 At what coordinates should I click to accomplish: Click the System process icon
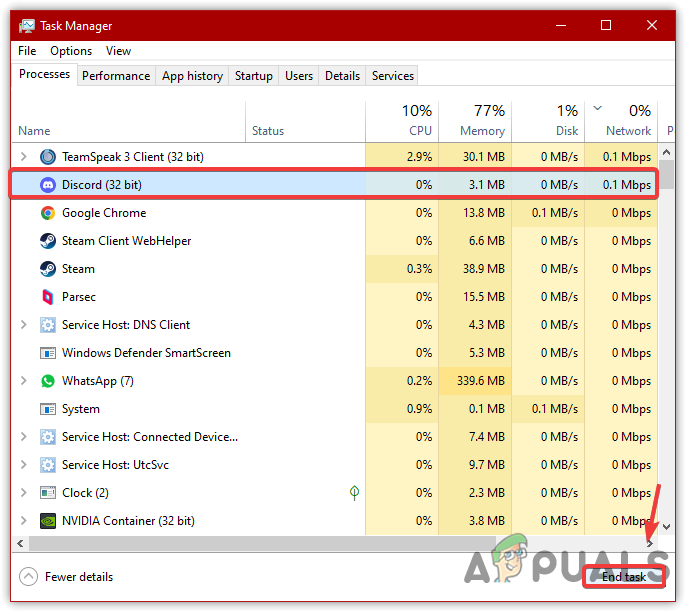(48, 409)
